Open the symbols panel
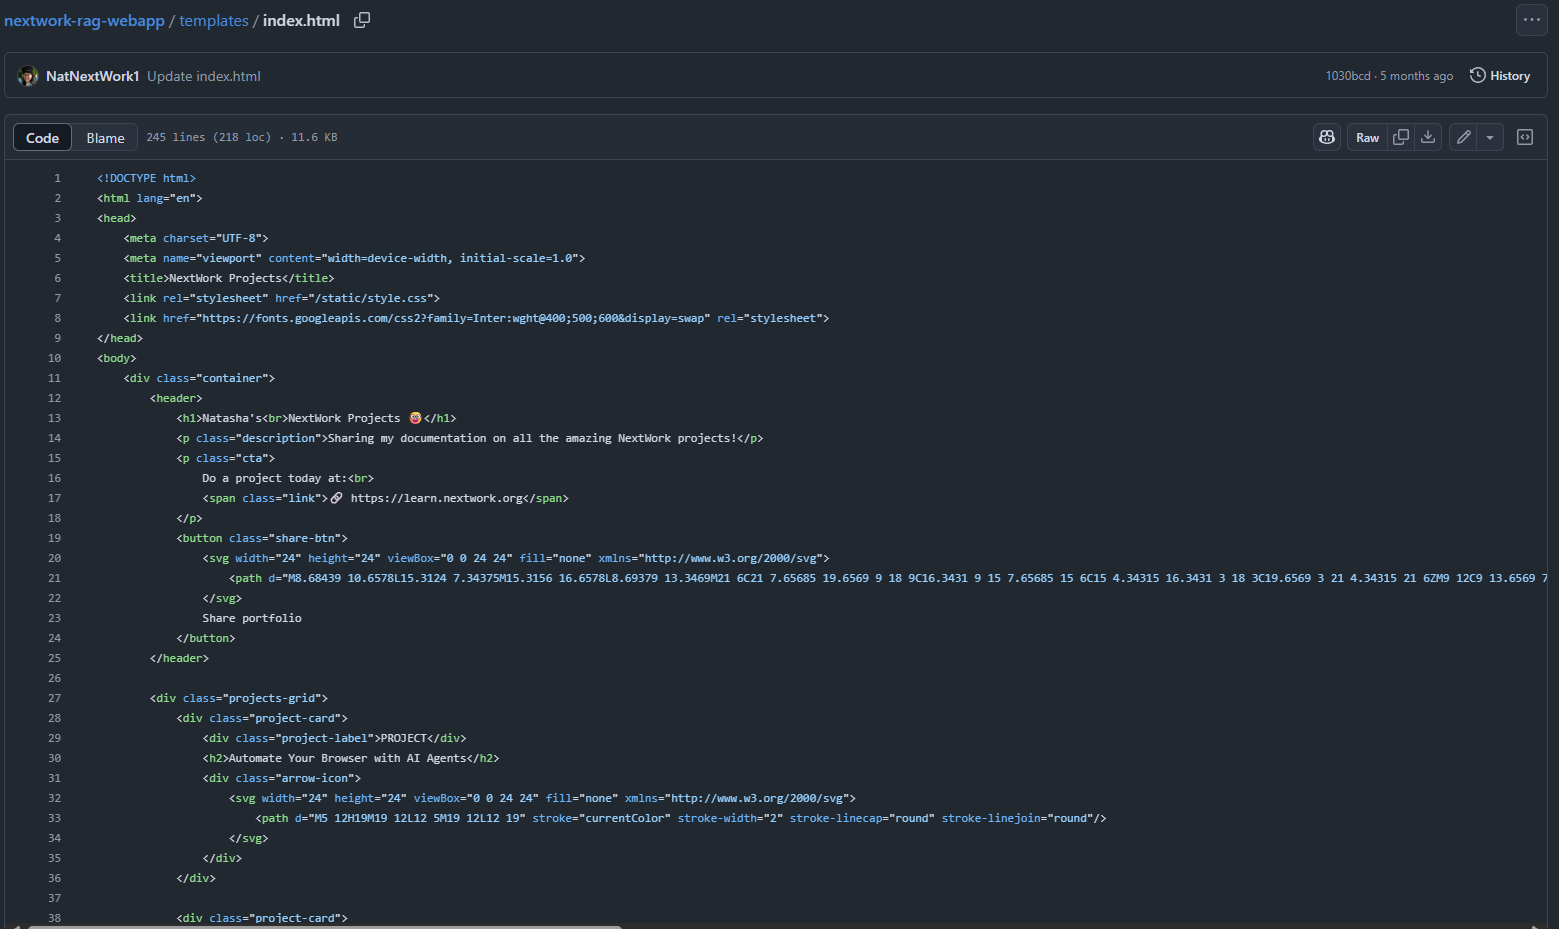This screenshot has height=929, width=1559. (x=1525, y=138)
